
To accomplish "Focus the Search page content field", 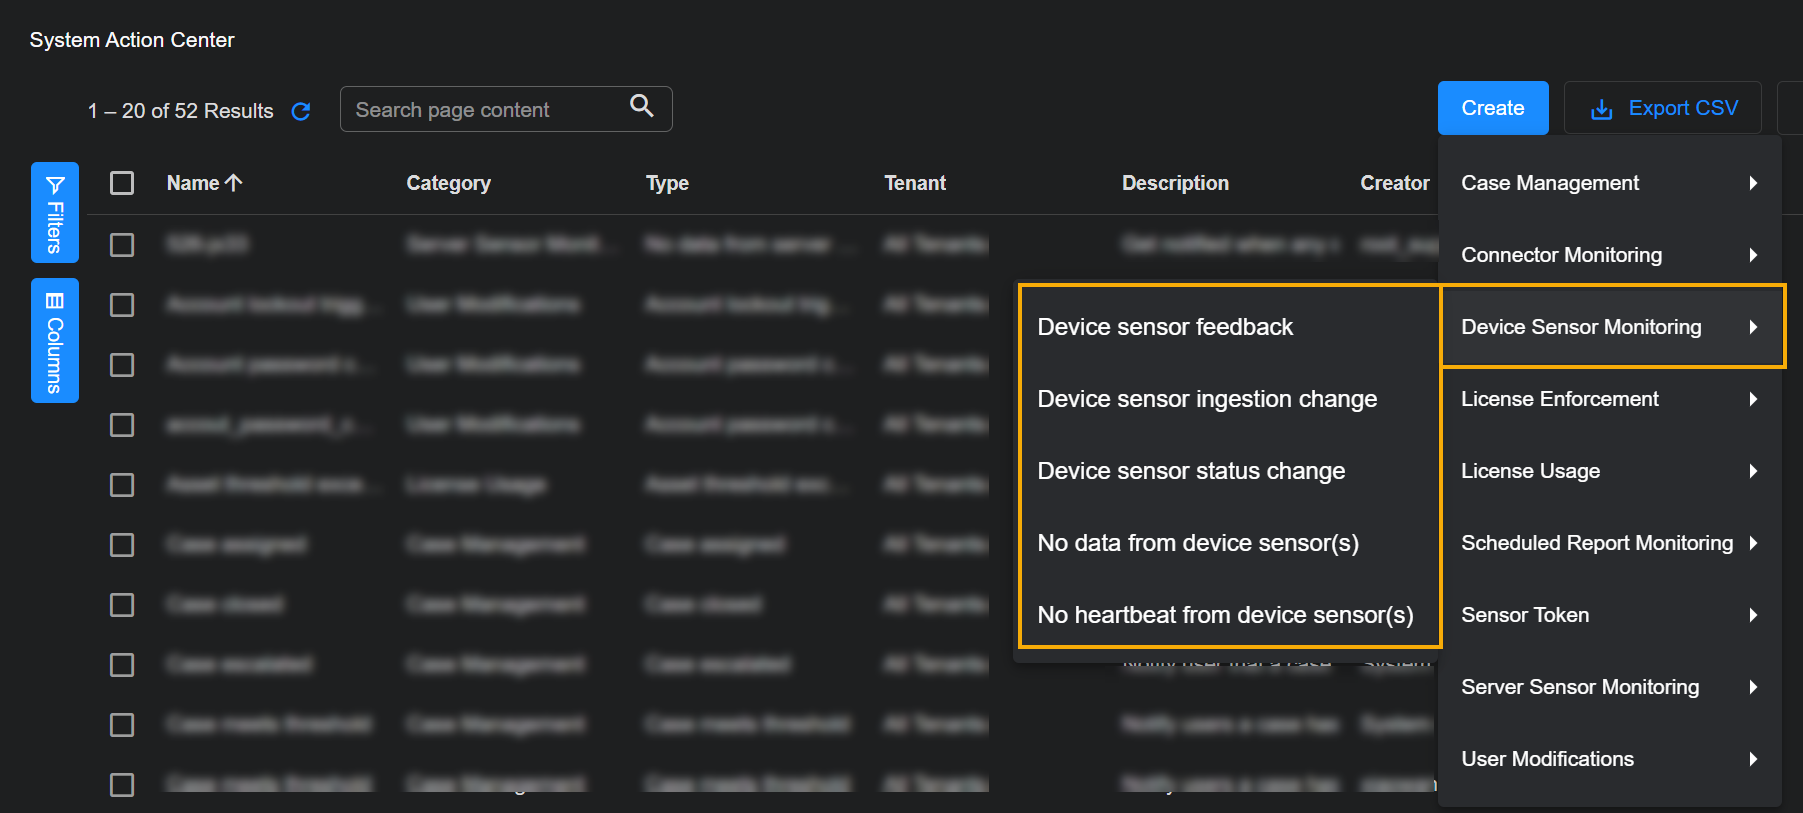I will 485,110.
